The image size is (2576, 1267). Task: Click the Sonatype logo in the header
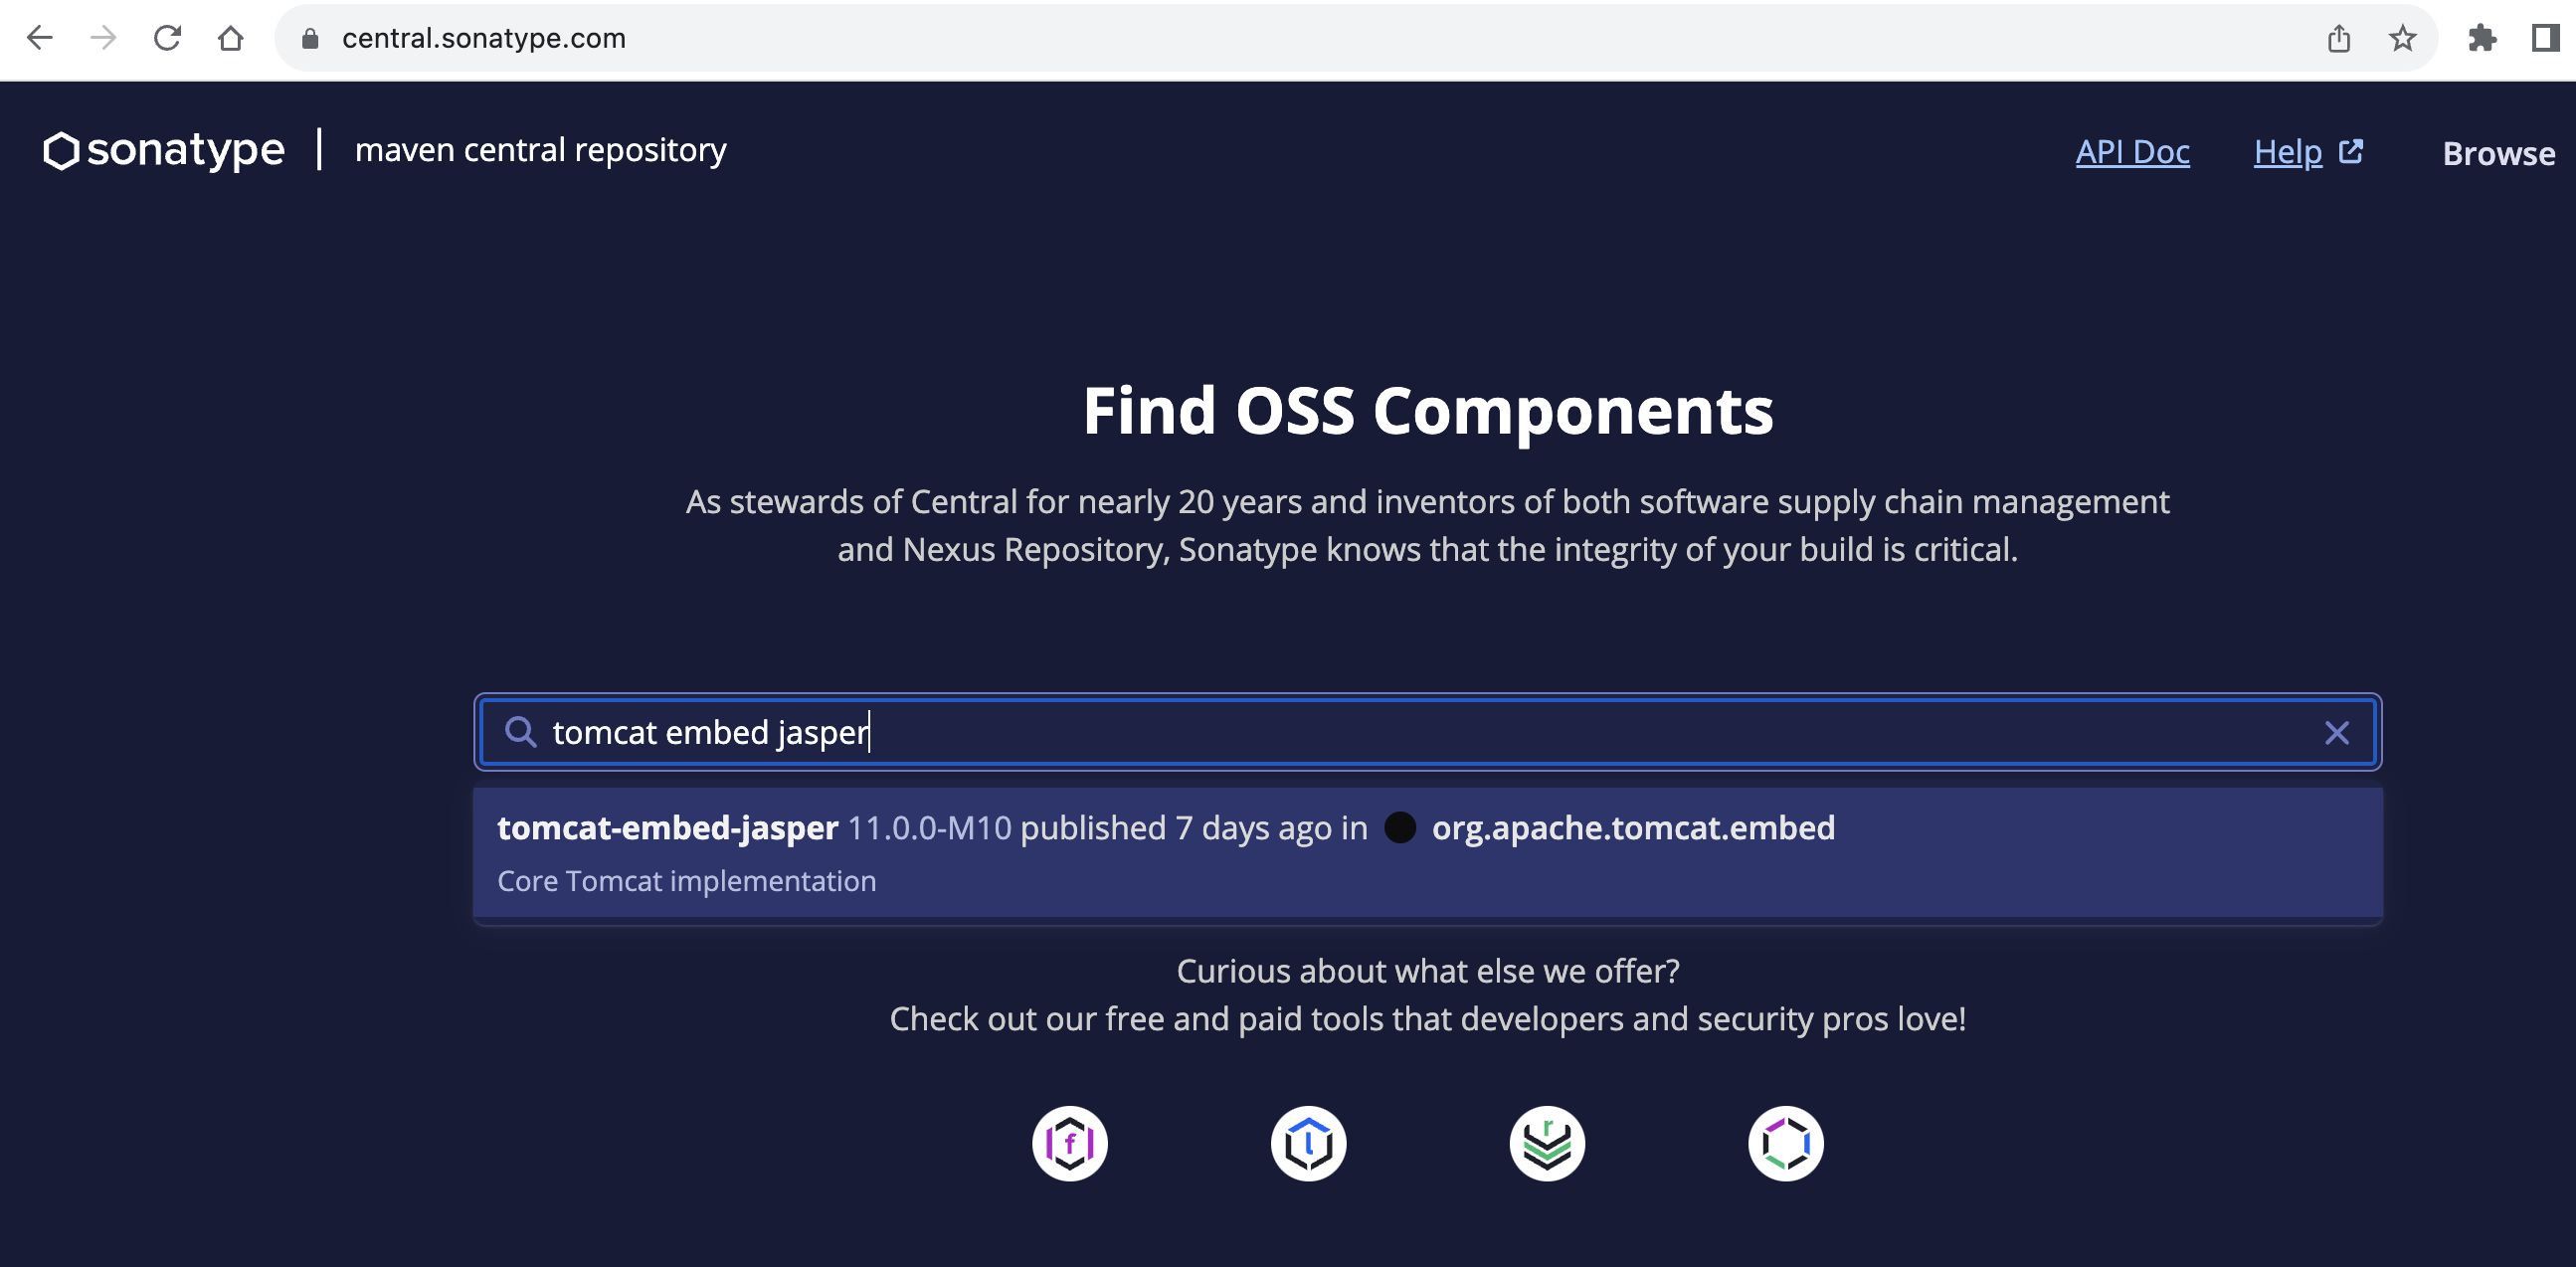(x=165, y=150)
